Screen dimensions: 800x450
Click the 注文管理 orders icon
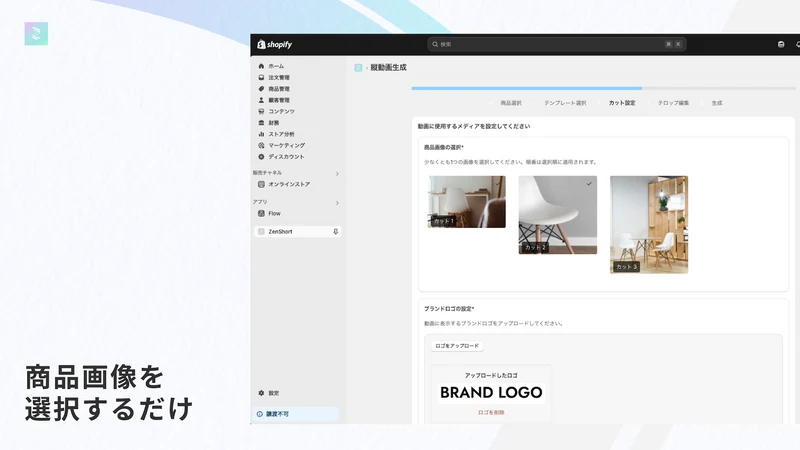point(261,78)
